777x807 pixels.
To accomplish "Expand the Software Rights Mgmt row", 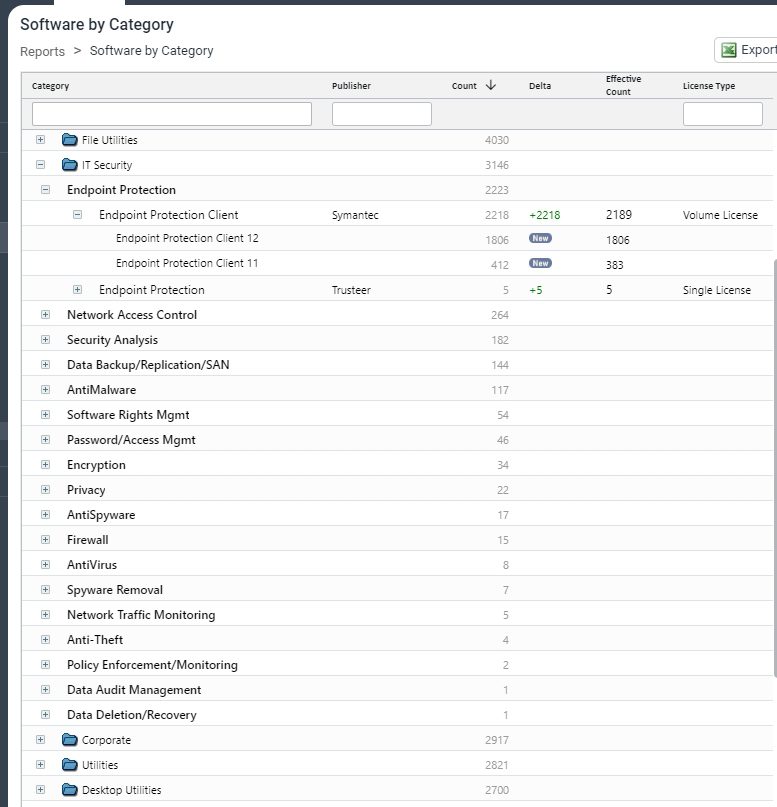I will (x=45, y=414).
